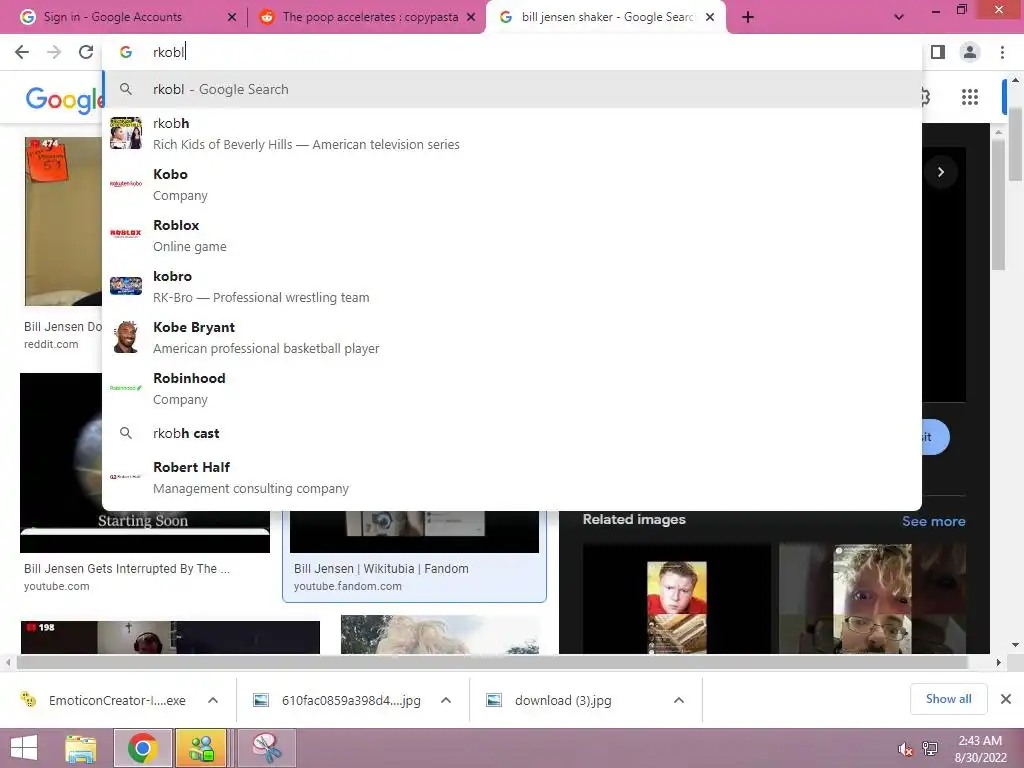Viewport: 1024px width, 768px height.
Task: Open the taskbar clock showing 2:43 AM
Action: point(980,749)
